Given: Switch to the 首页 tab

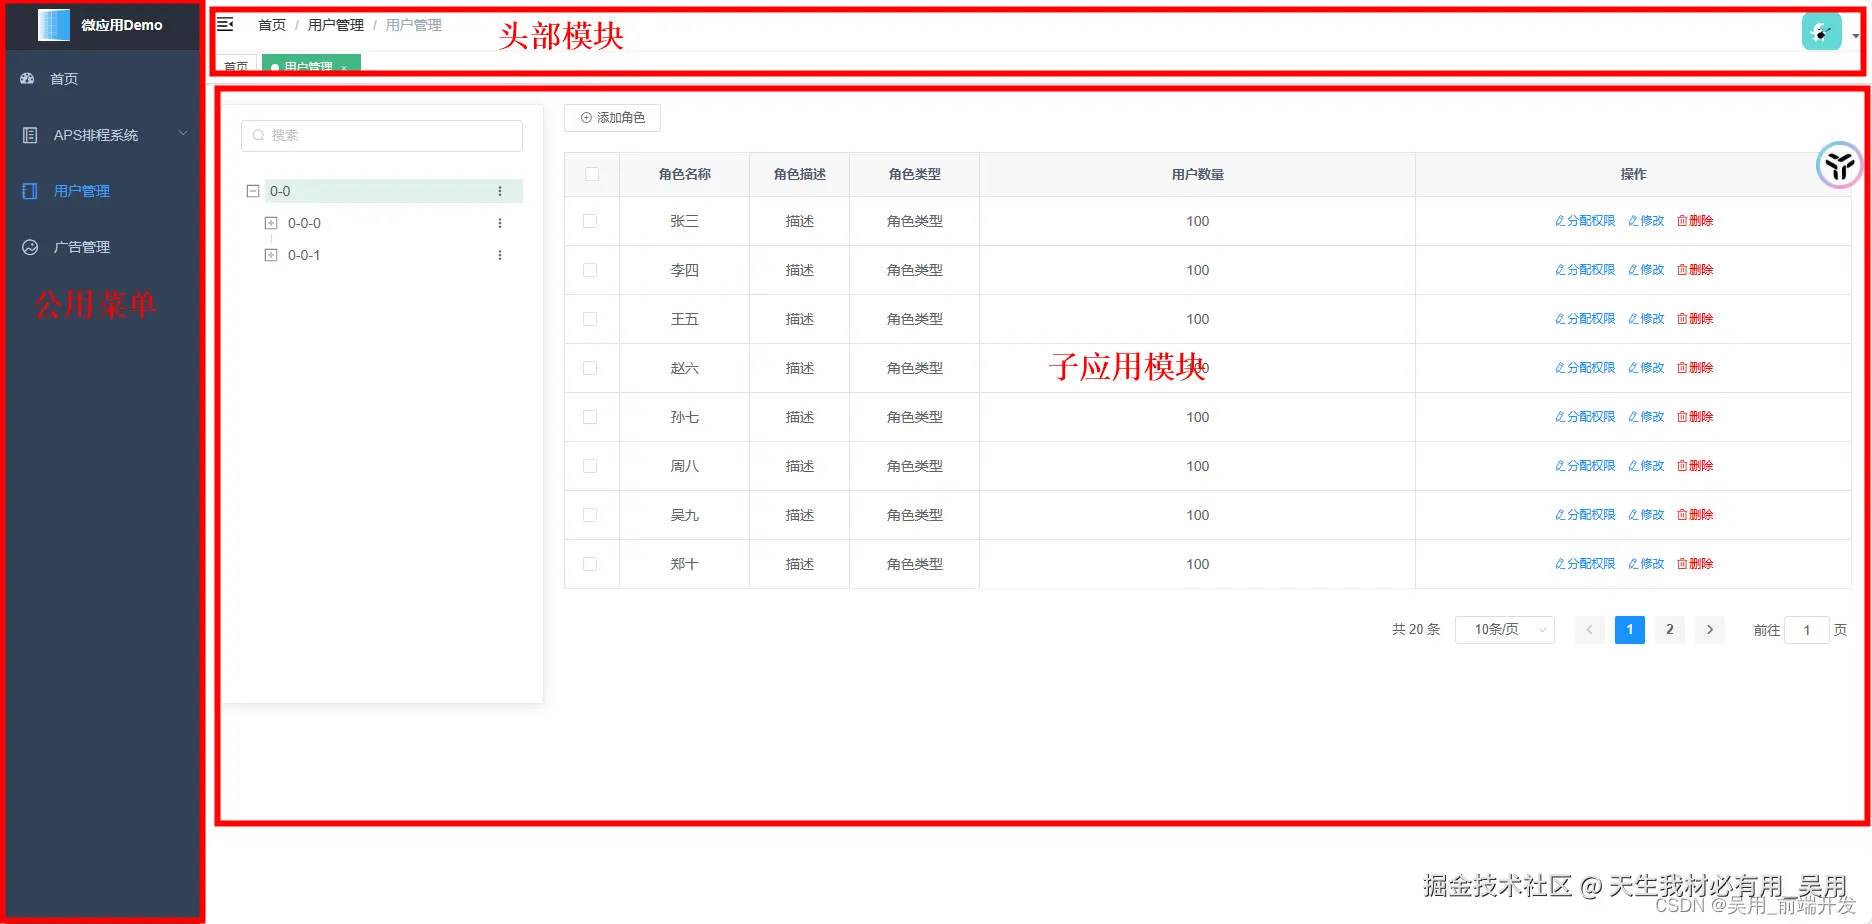Looking at the screenshot, I should point(236,66).
